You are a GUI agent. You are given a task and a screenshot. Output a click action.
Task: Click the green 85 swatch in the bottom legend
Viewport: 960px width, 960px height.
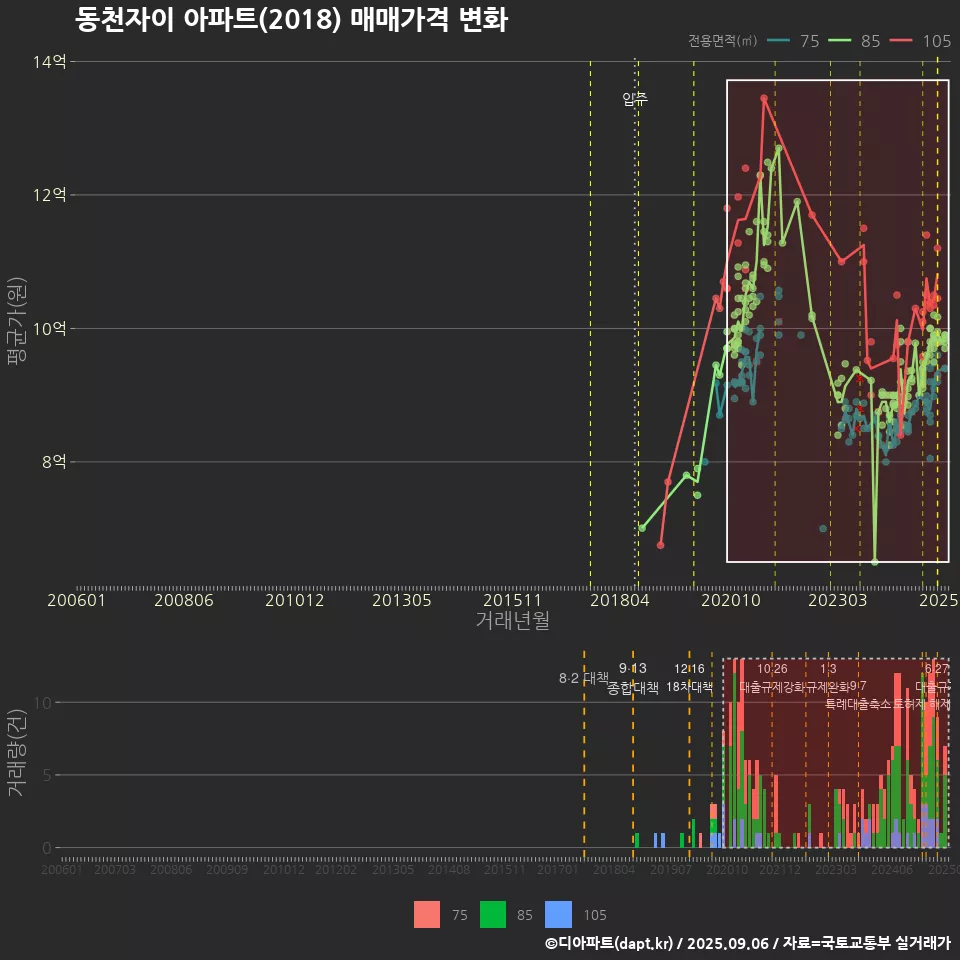pos(493,915)
